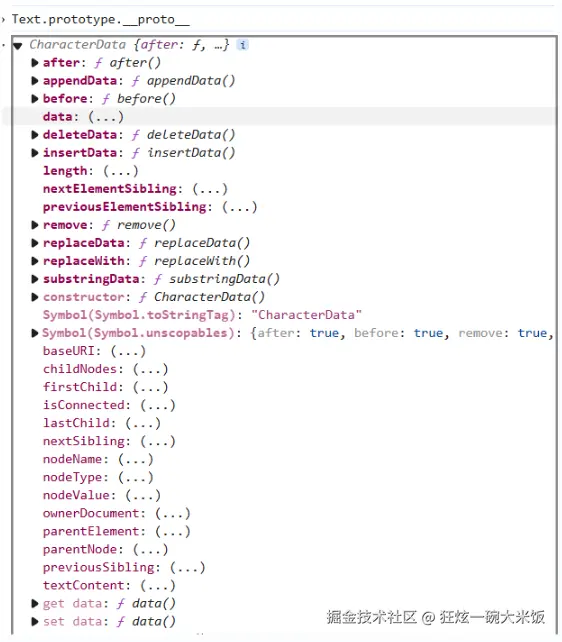Click the appendData property name

click(80, 81)
